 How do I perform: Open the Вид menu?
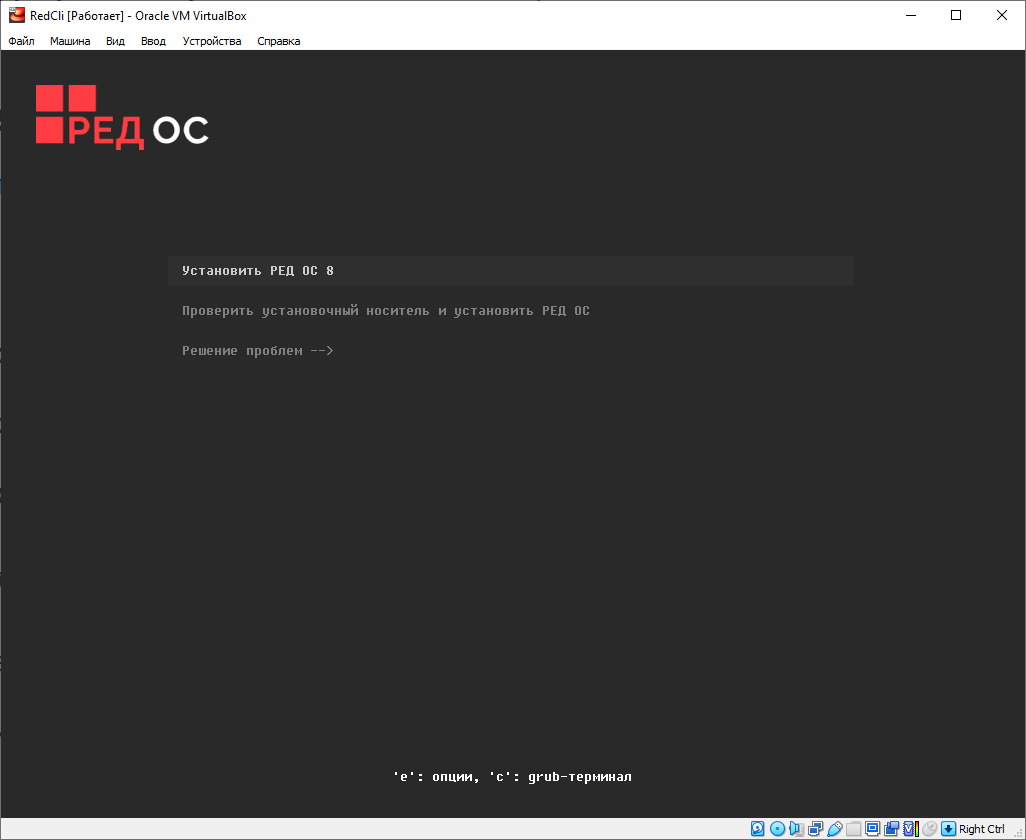(x=115, y=41)
